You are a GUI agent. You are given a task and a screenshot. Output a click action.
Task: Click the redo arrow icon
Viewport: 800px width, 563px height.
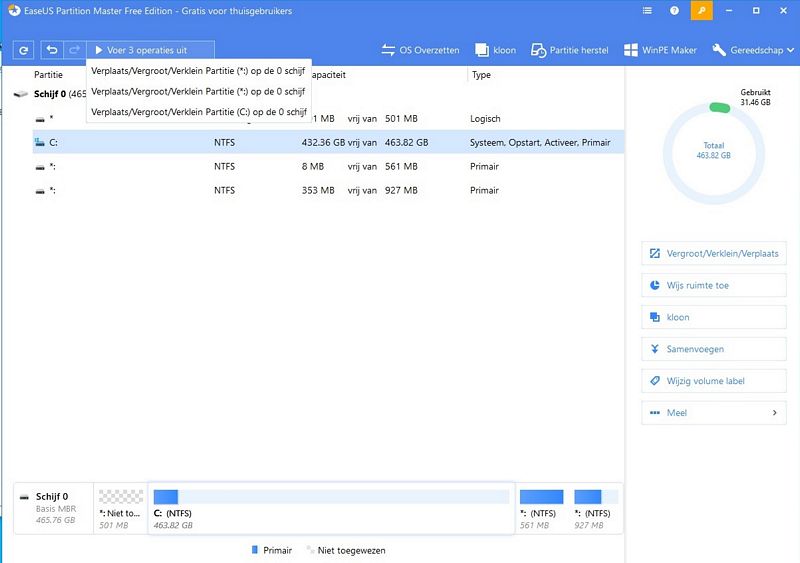pos(74,50)
